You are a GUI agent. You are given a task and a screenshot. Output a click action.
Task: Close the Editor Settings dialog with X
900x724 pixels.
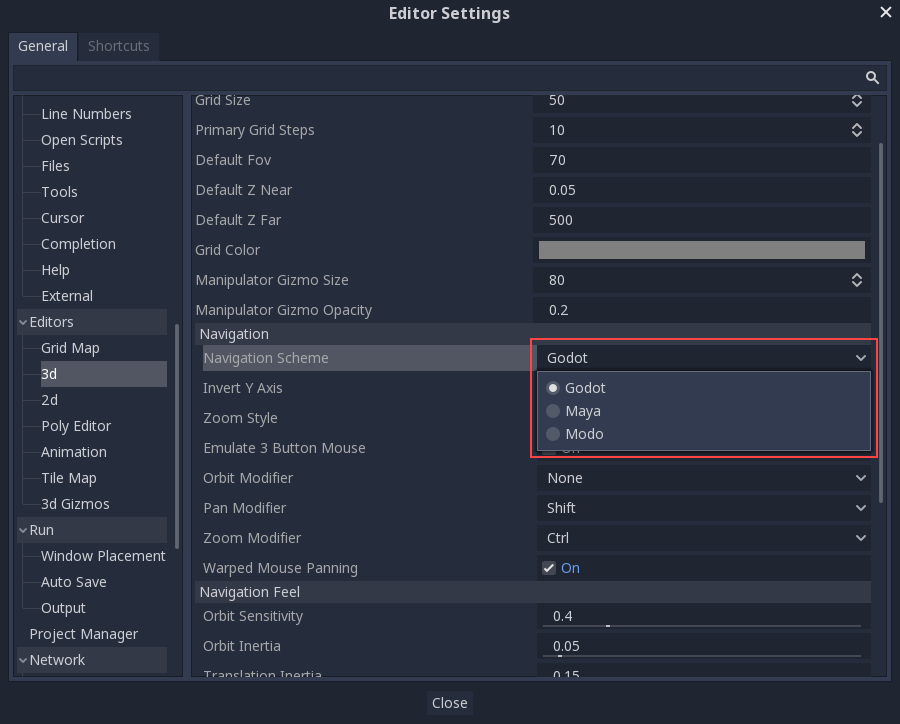pos(885,13)
